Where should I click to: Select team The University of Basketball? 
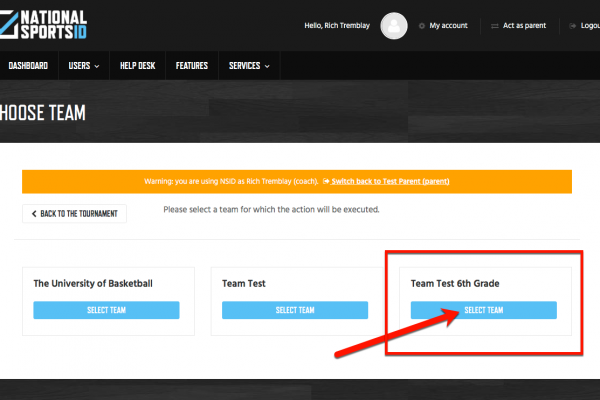pos(106,310)
